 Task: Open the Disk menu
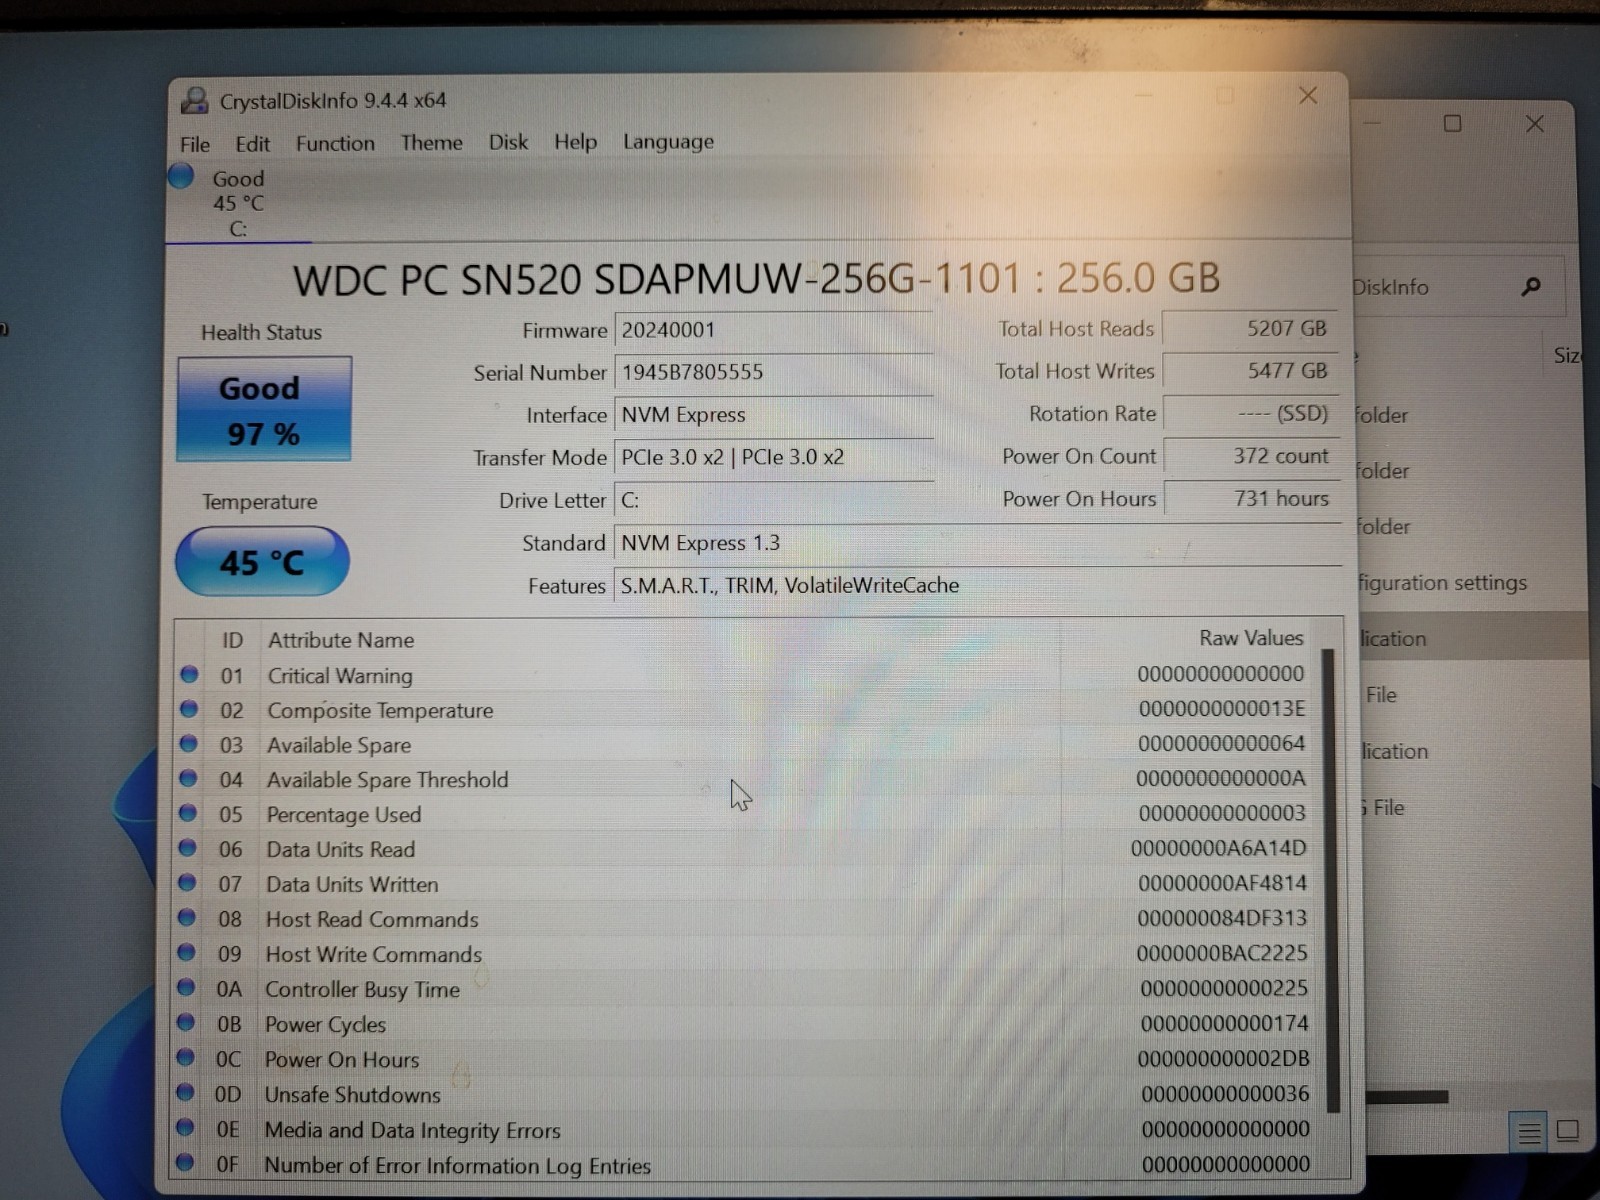tap(508, 142)
